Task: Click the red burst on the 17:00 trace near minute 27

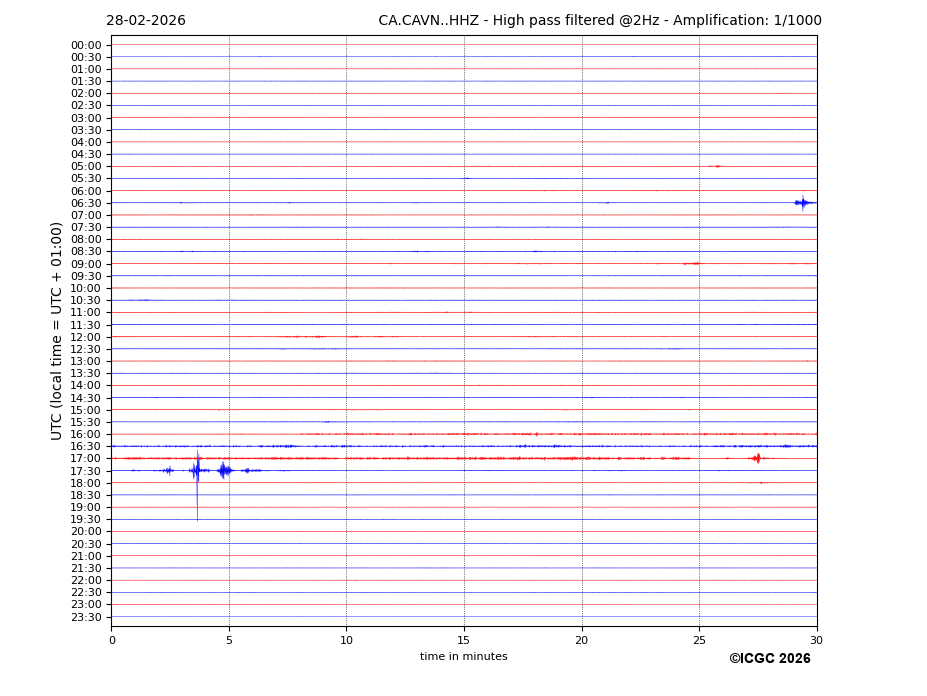Action: point(757,458)
